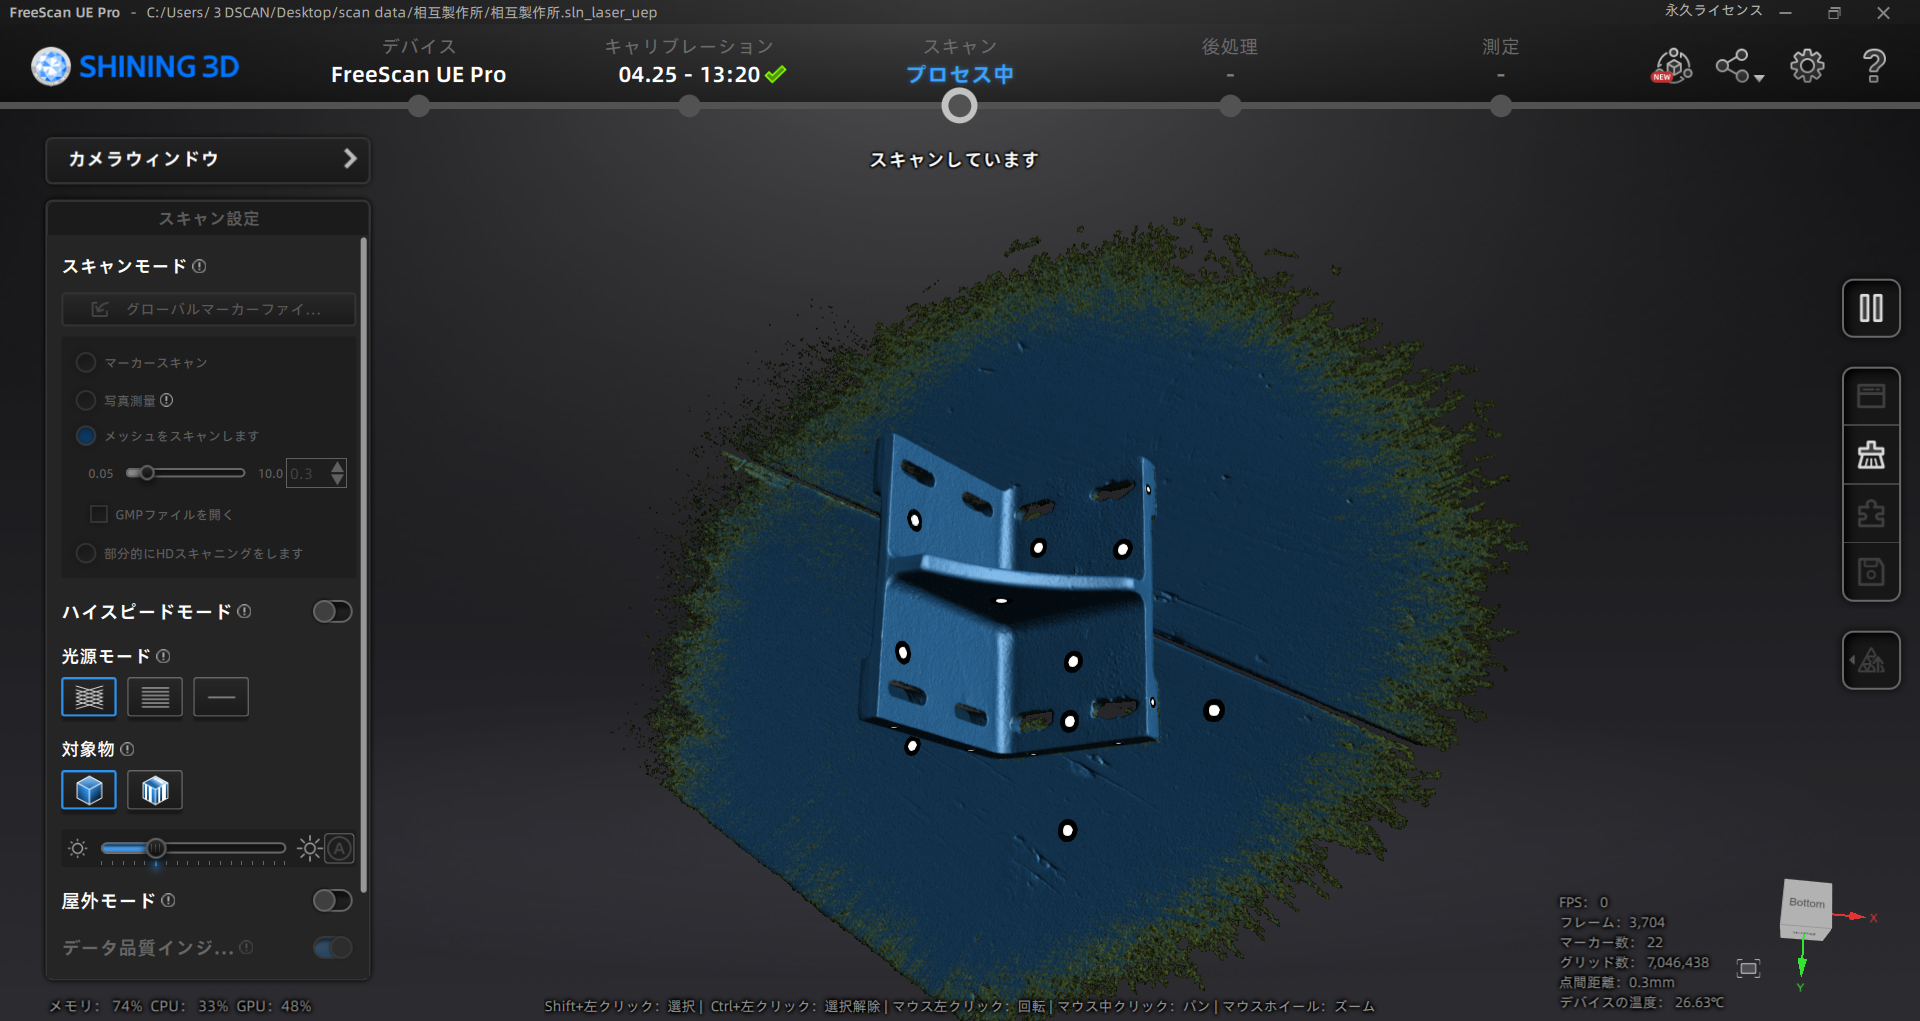
Task: Open application settings gear
Action: pyautogui.click(x=1806, y=65)
